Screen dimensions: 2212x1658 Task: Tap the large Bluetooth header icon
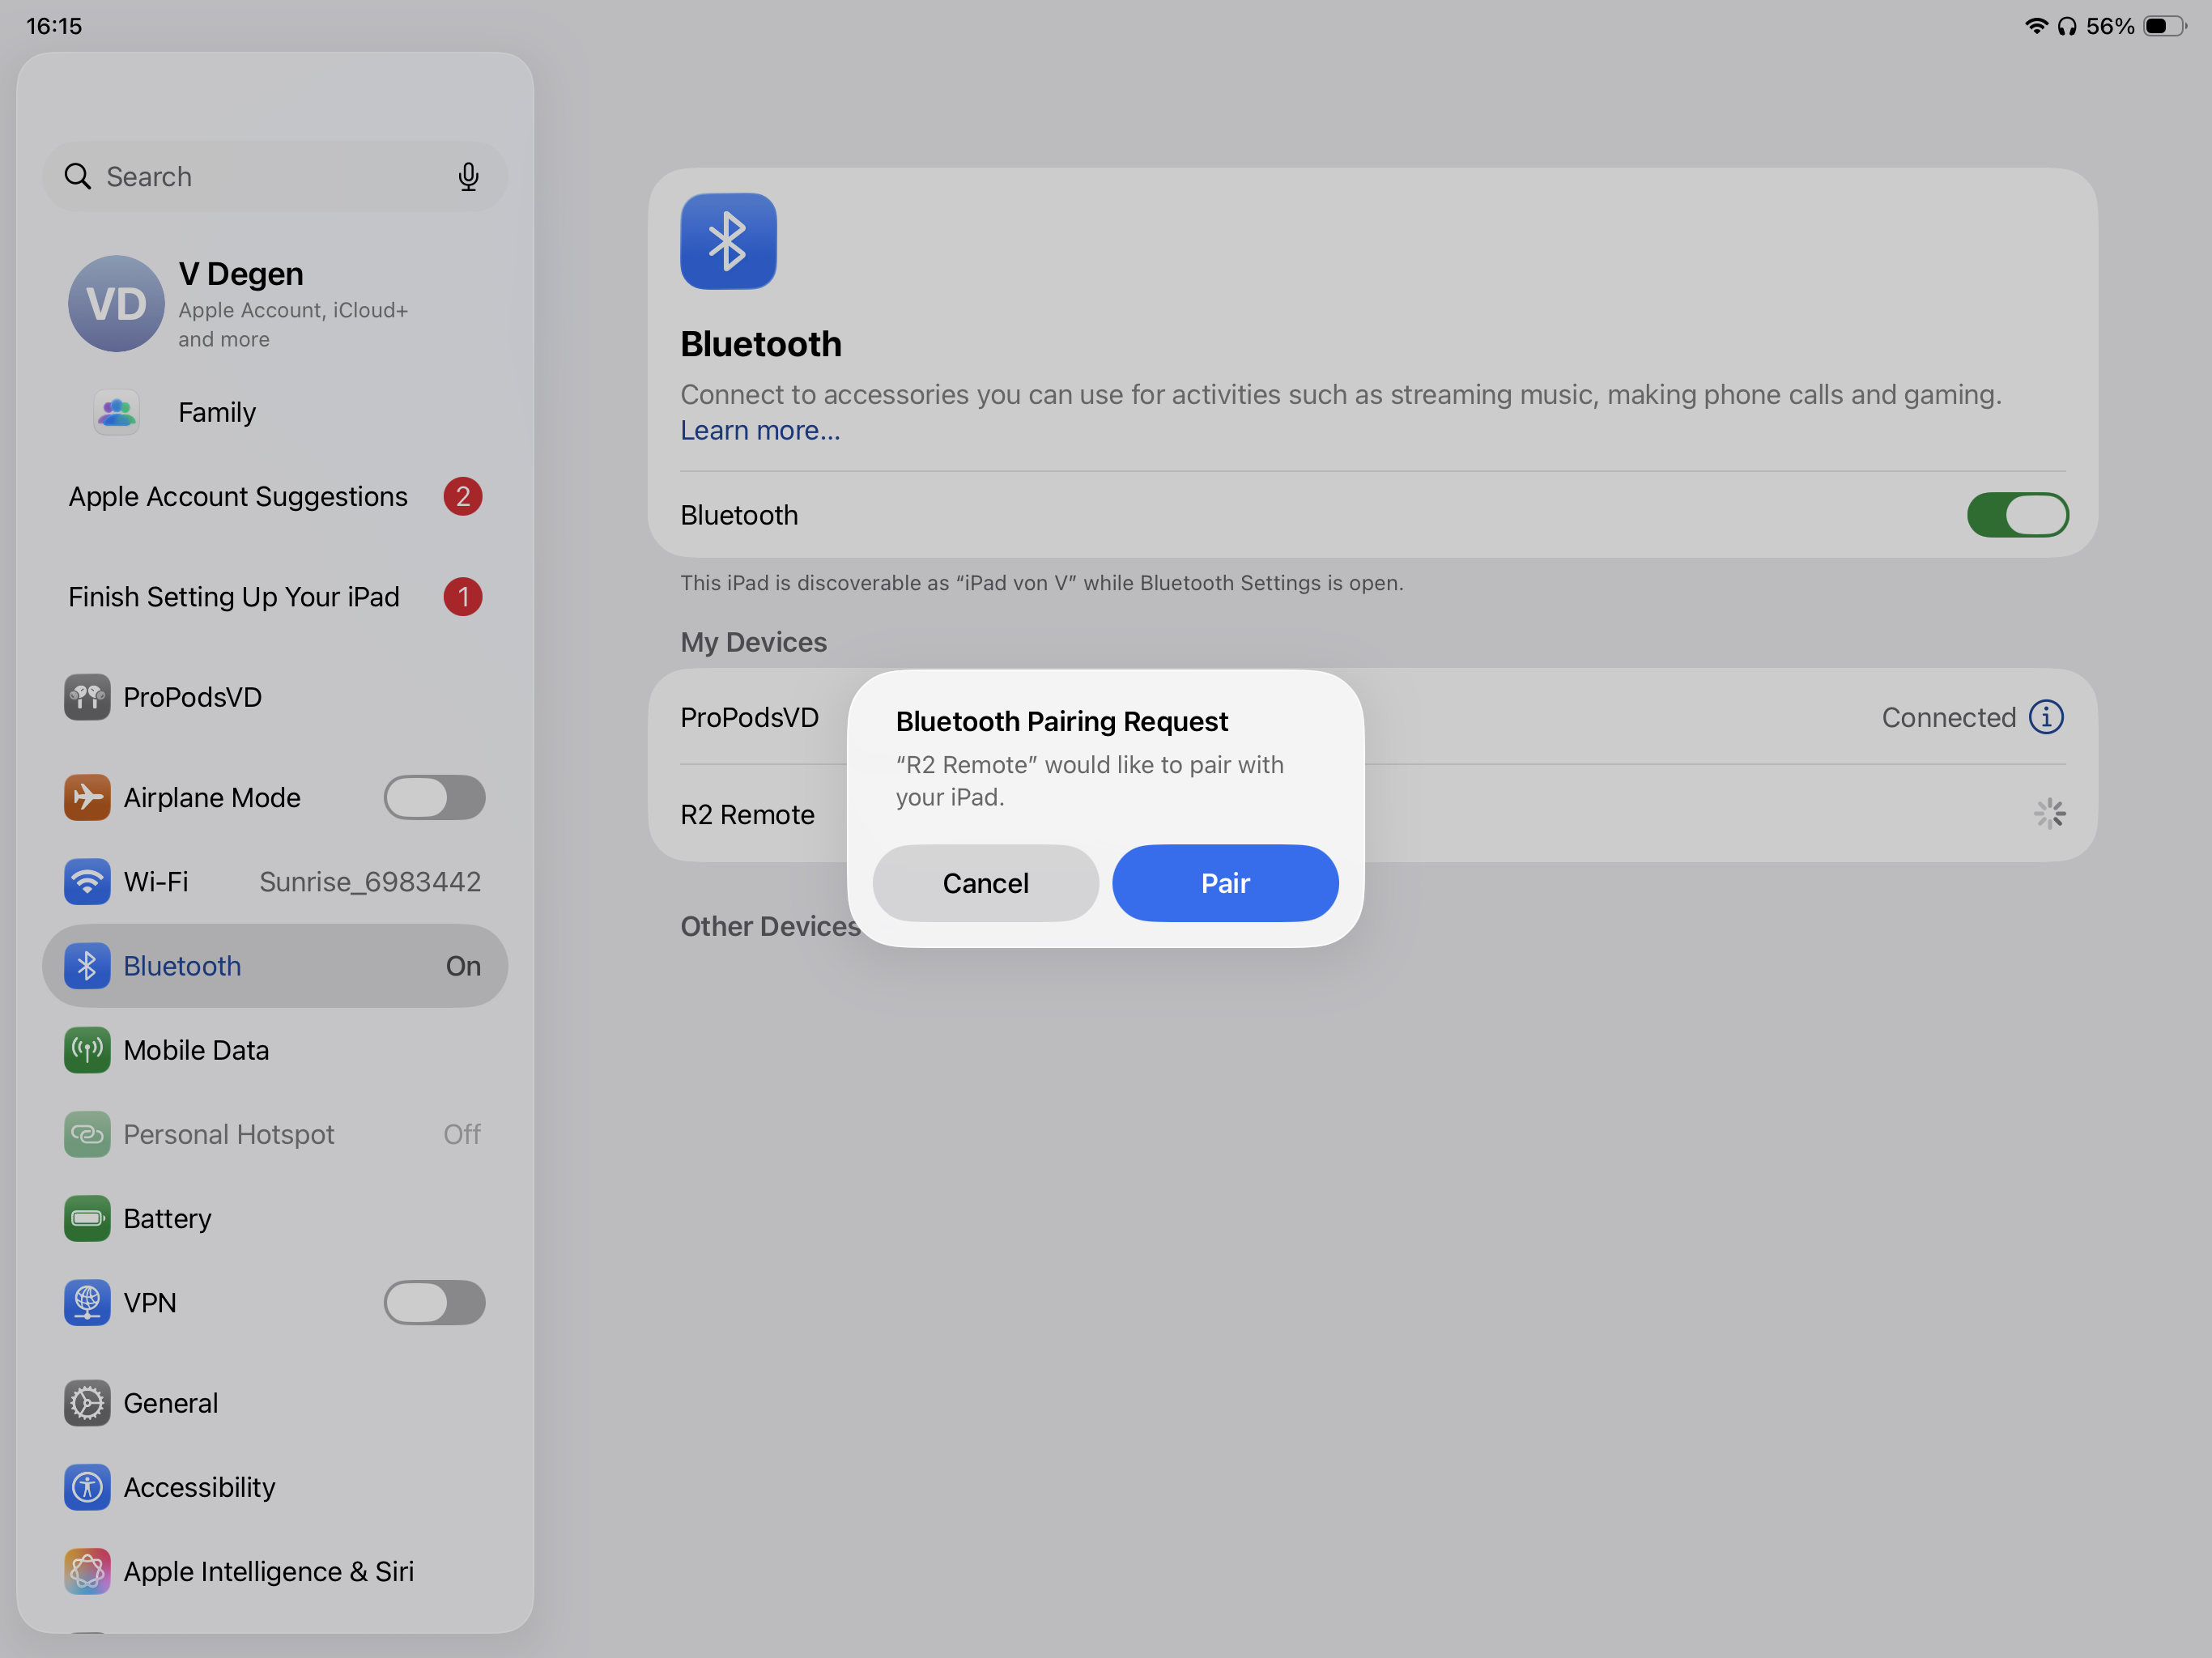[x=728, y=241]
